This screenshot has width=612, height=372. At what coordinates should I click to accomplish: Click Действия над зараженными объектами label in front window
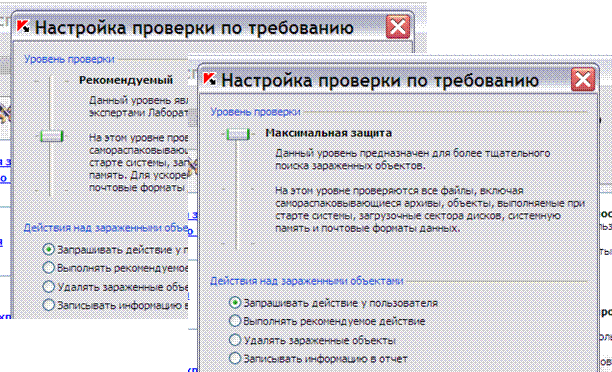point(306,281)
